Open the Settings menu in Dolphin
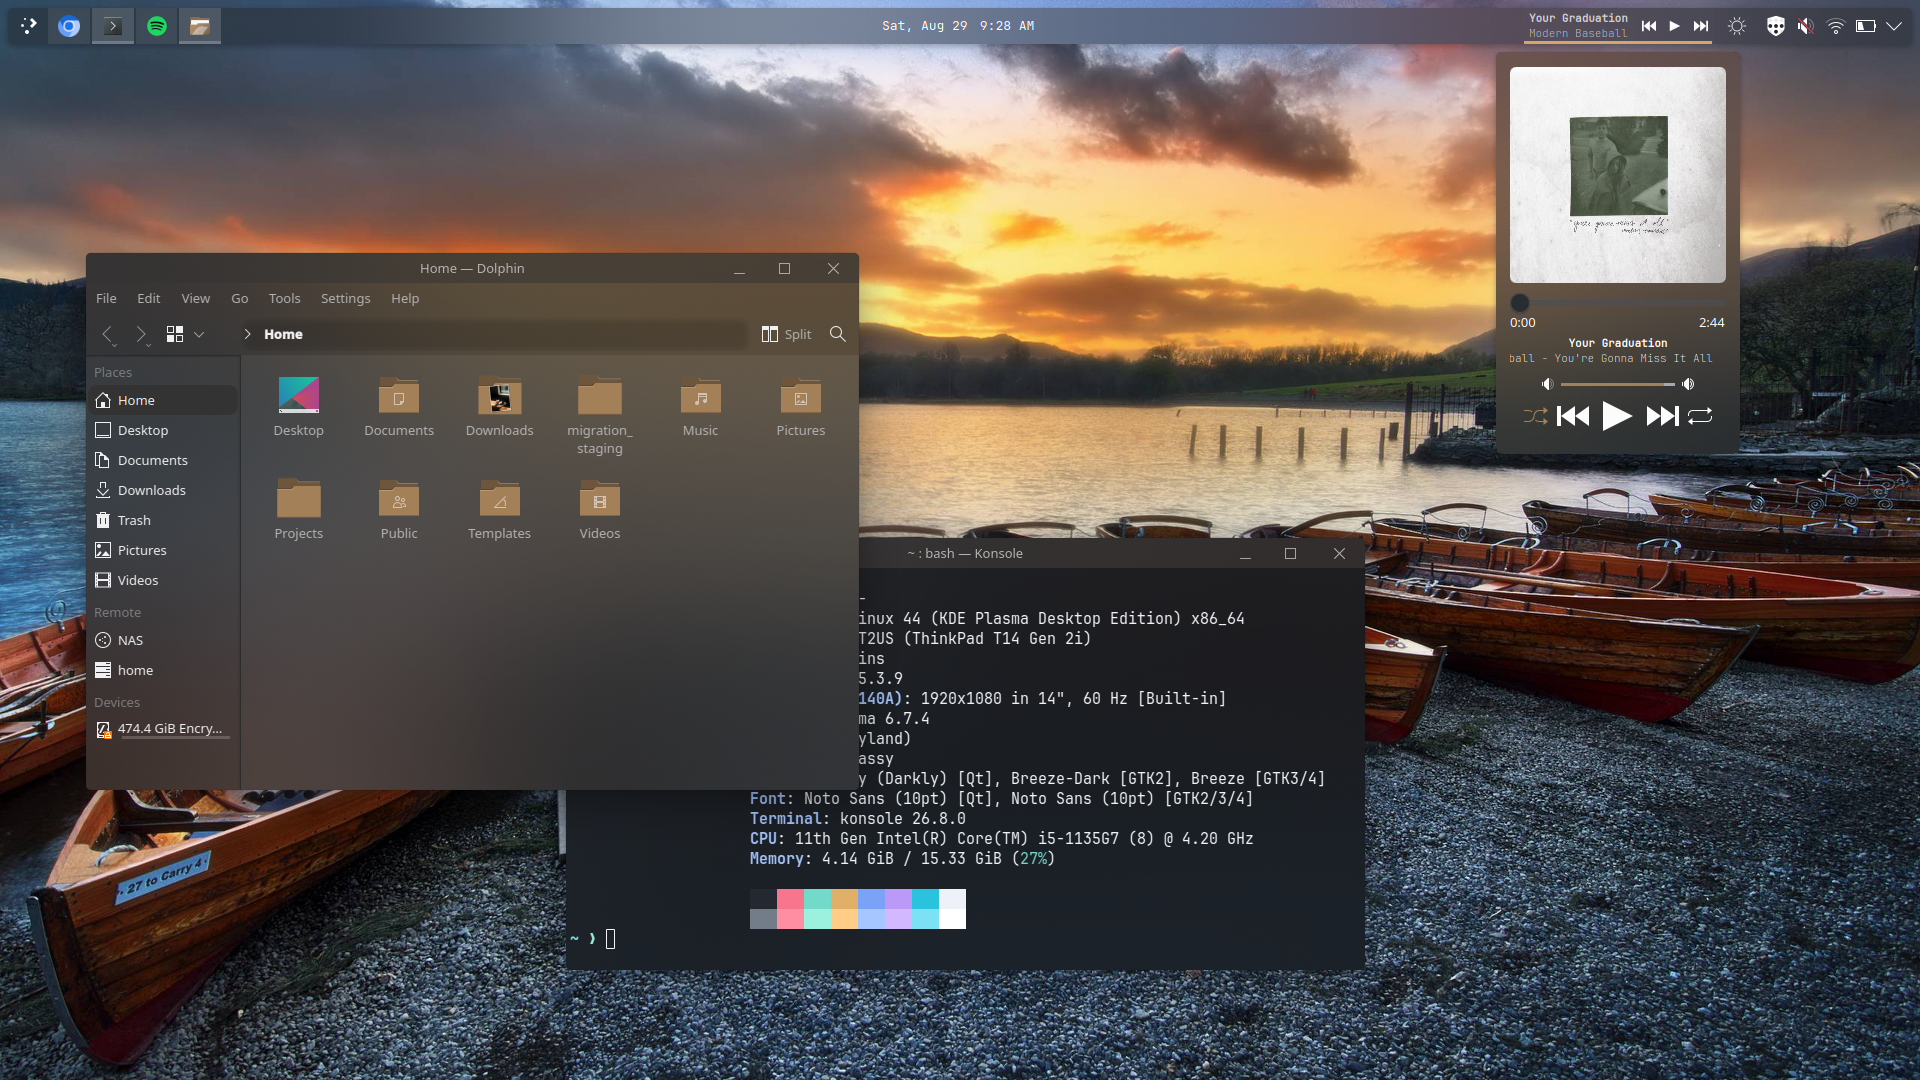The image size is (1920, 1080). coord(346,298)
